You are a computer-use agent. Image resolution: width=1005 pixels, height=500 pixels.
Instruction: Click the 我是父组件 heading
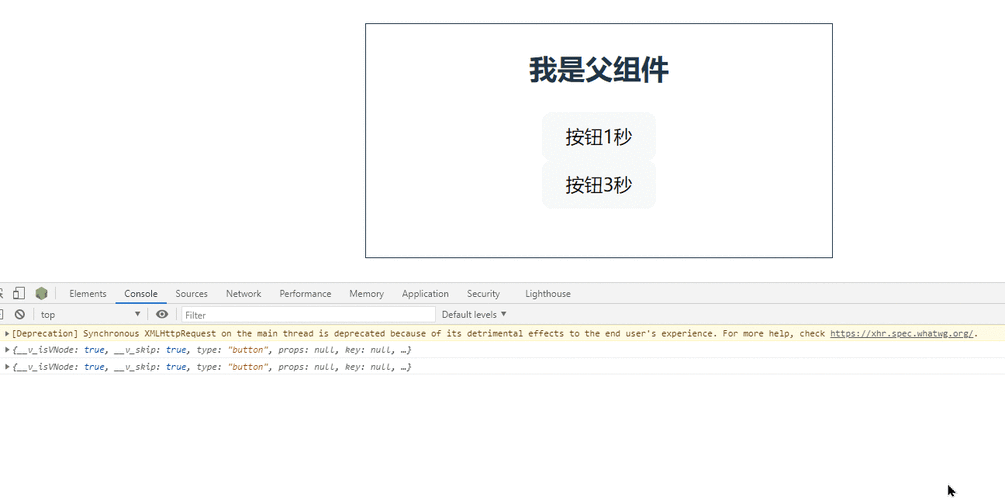(599, 70)
